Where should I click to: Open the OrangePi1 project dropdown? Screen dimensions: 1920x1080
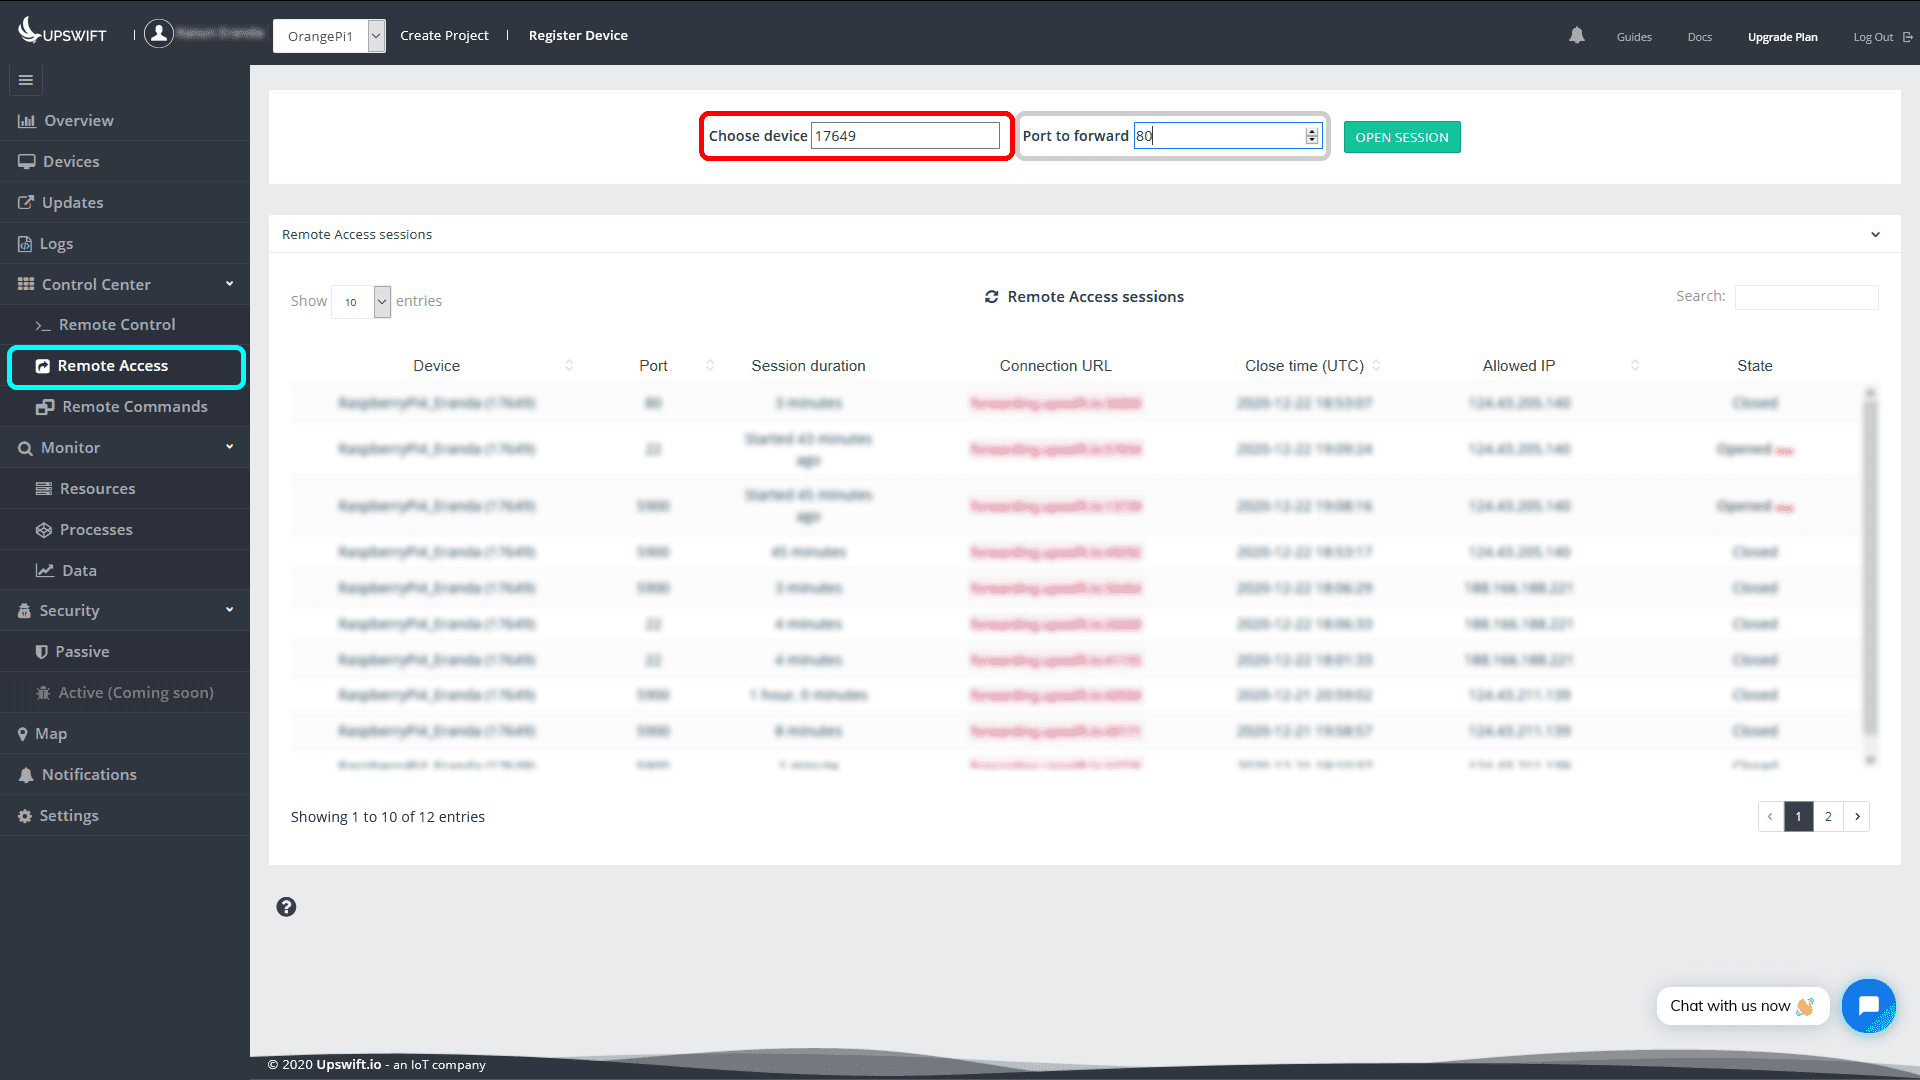point(330,36)
